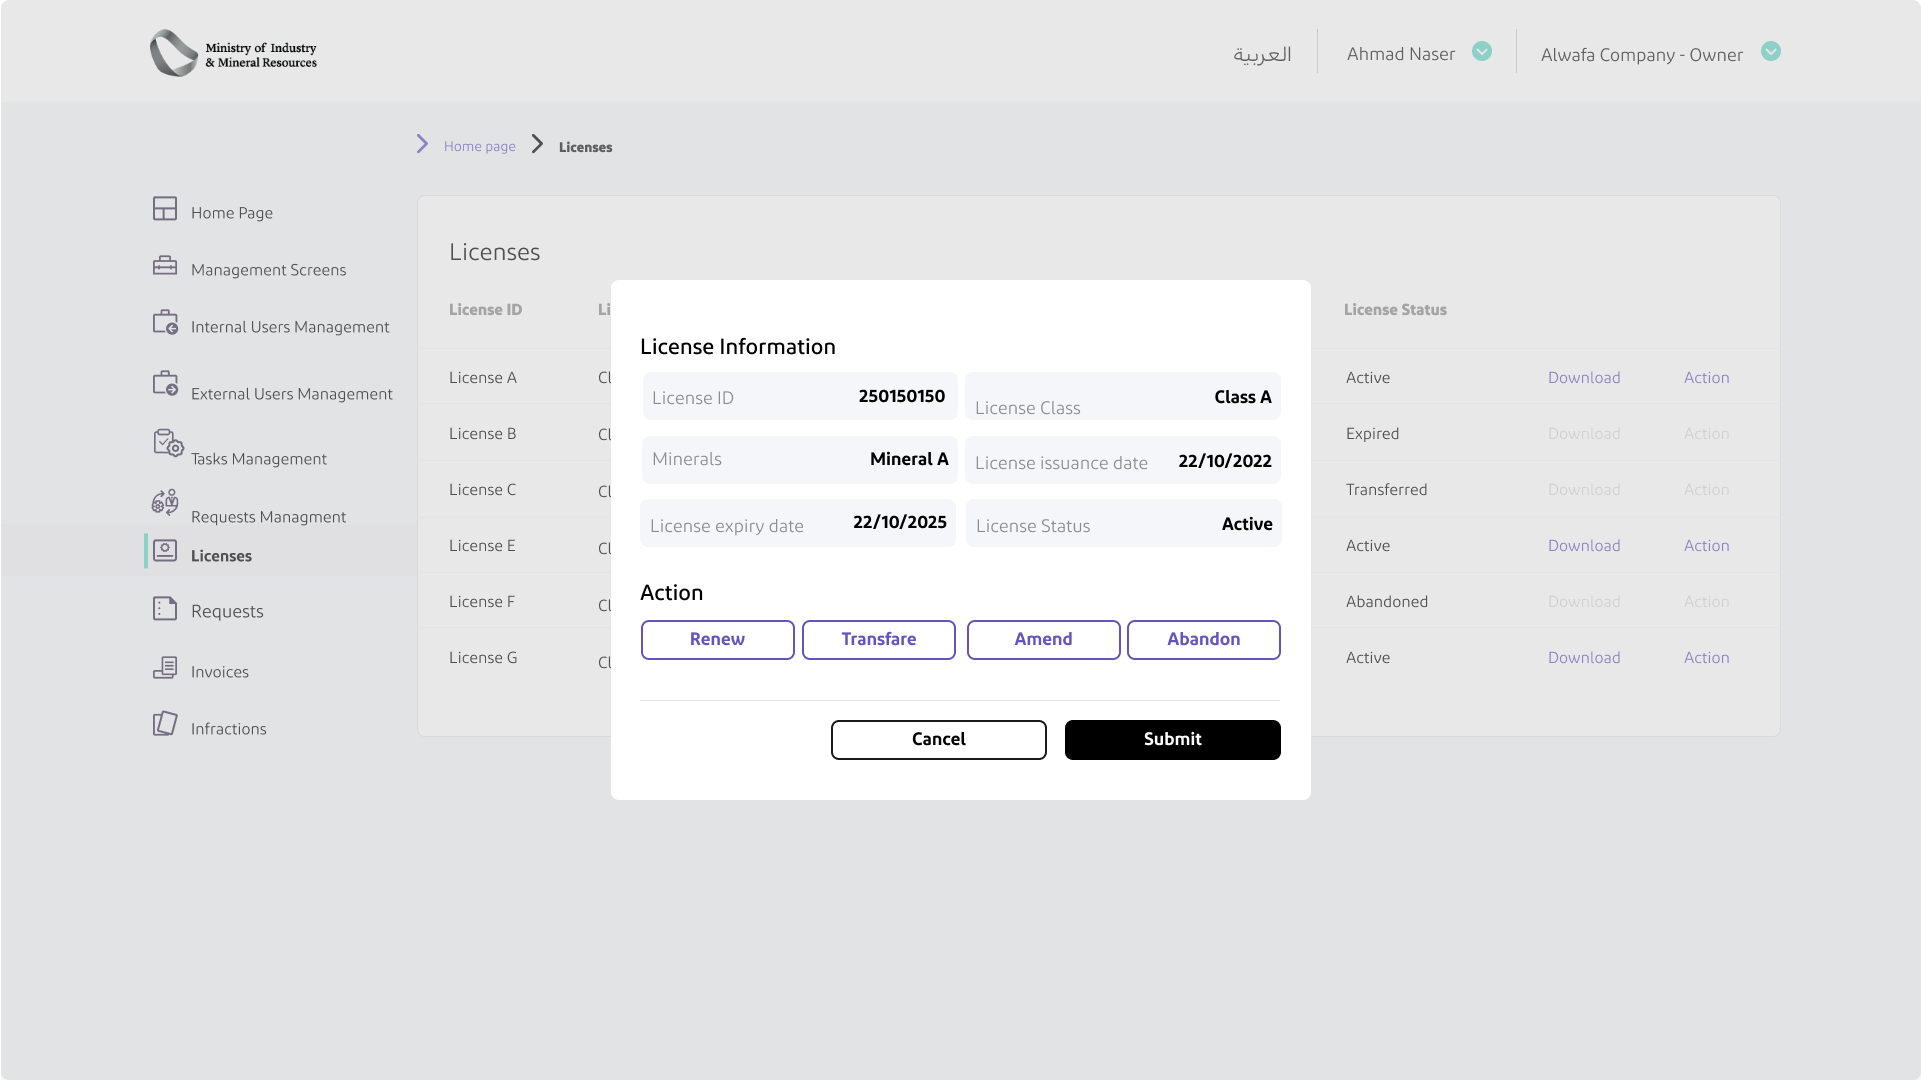Screen dimensions: 1921x1080
Task: Expand the Ahmad Naser user dropdown
Action: [x=1482, y=51]
